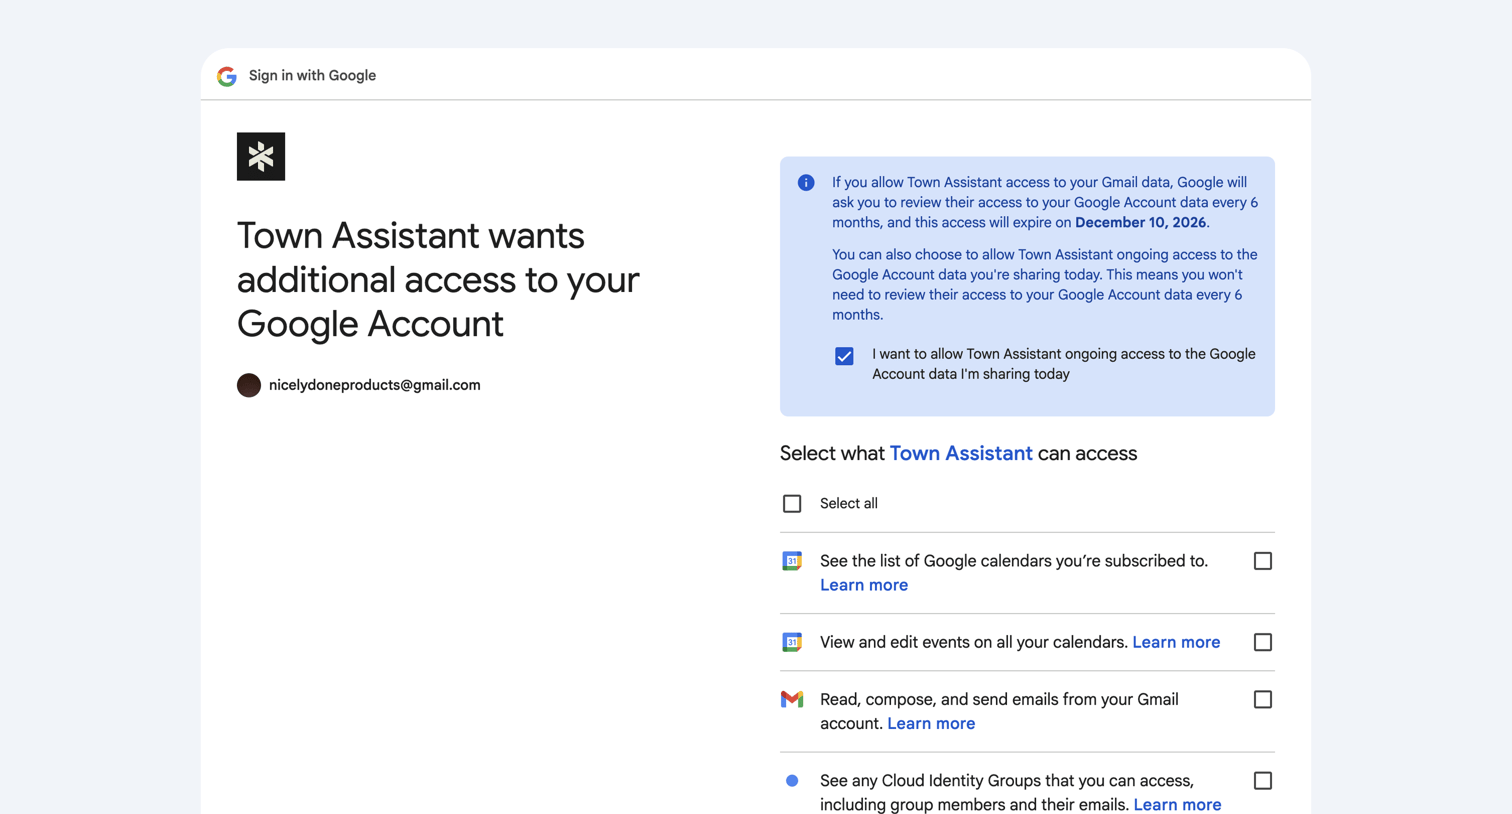The width and height of the screenshot is (1512, 814).
Task: Click the blue dot icon for Cloud Identity Groups
Action: point(792,781)
